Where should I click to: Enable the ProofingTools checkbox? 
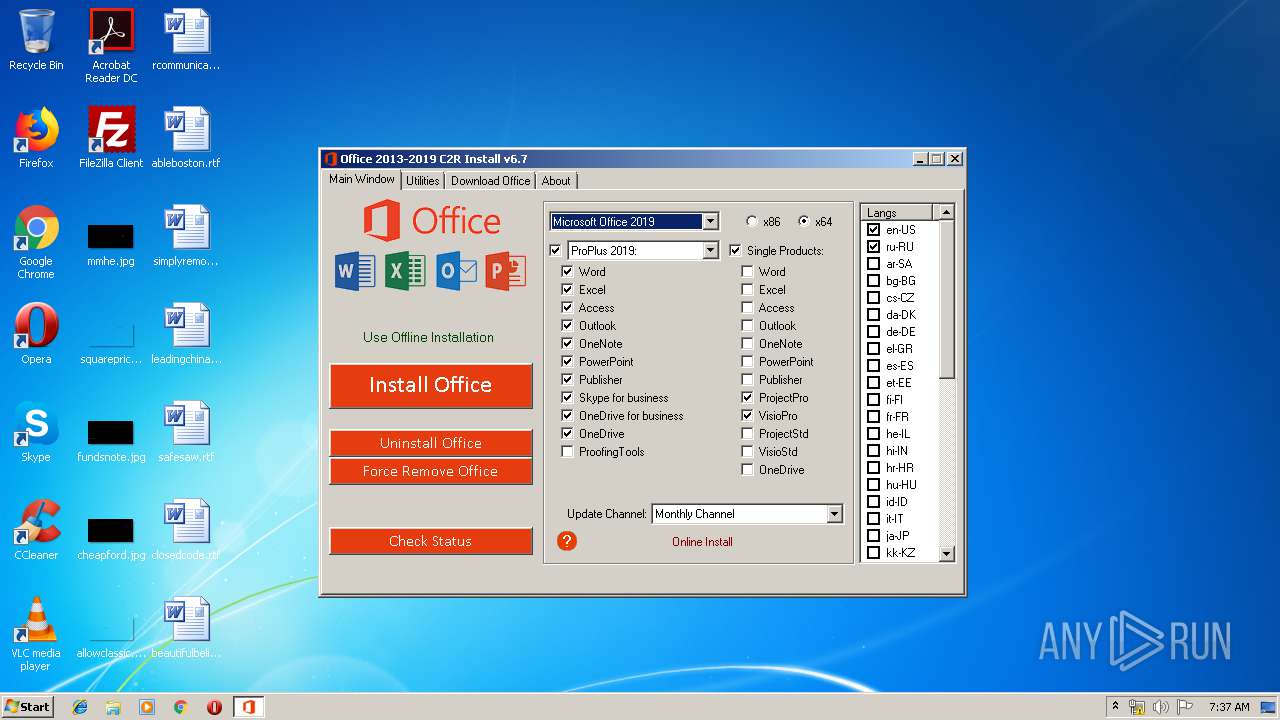click(x=568, y=452)
